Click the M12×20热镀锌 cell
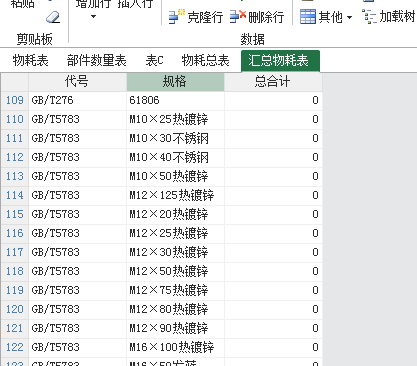The width and height of the screenshot is (417, 366). point(175,214)
